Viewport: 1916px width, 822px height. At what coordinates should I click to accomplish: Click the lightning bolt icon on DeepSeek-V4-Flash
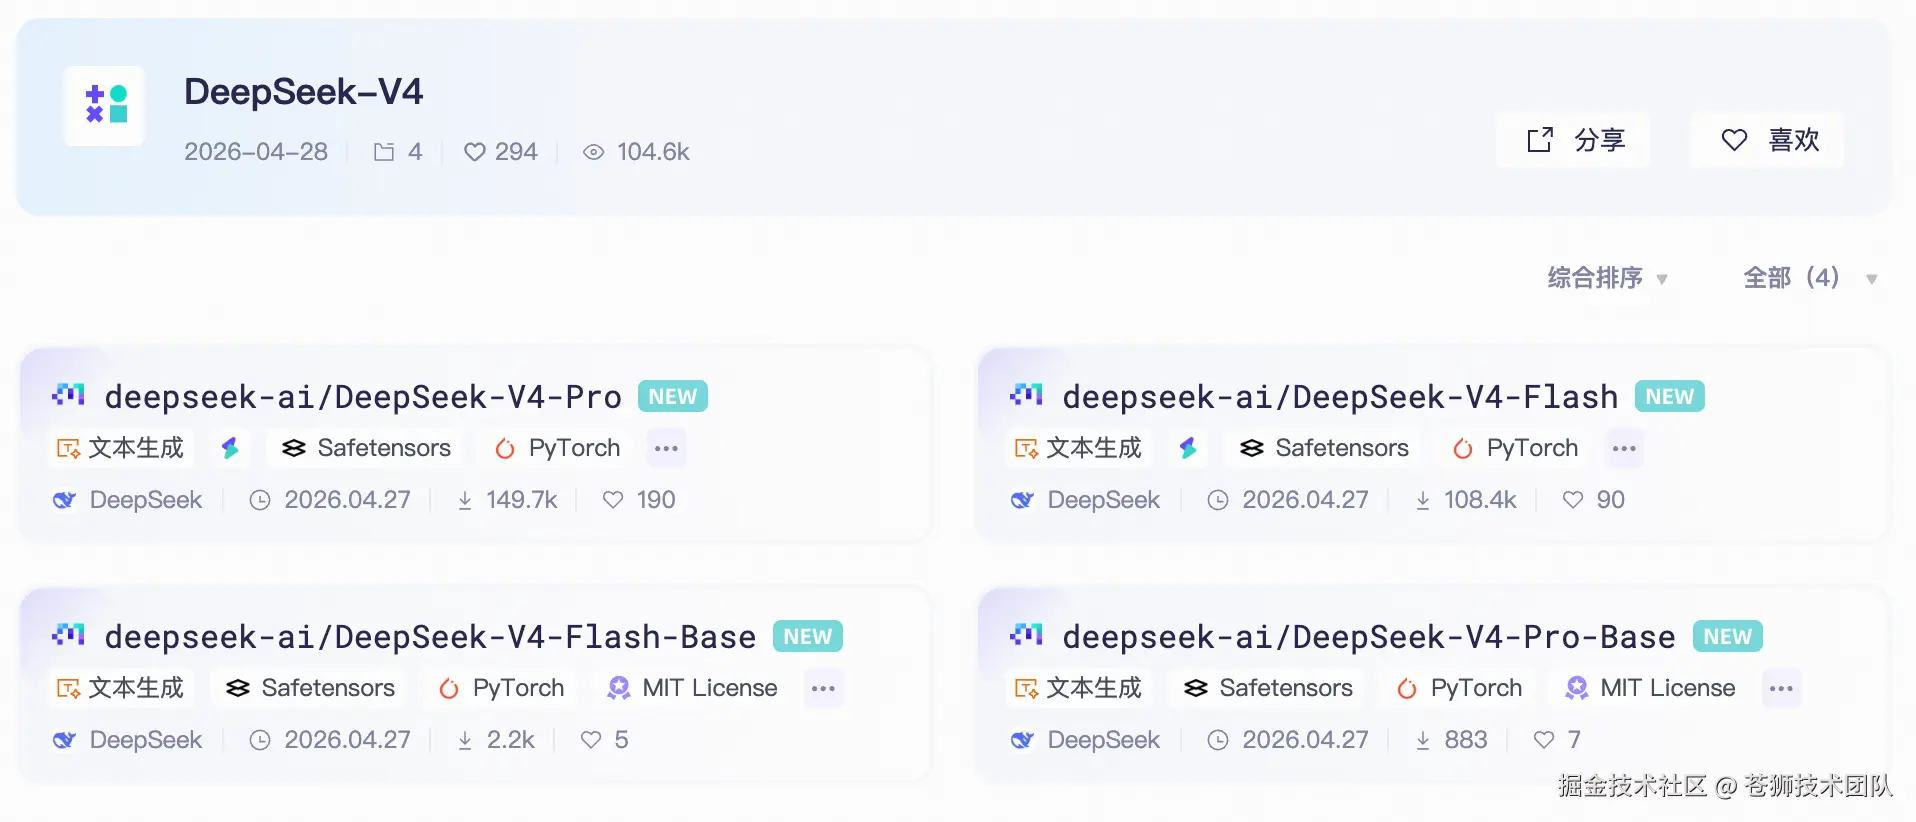(1188, 448)
